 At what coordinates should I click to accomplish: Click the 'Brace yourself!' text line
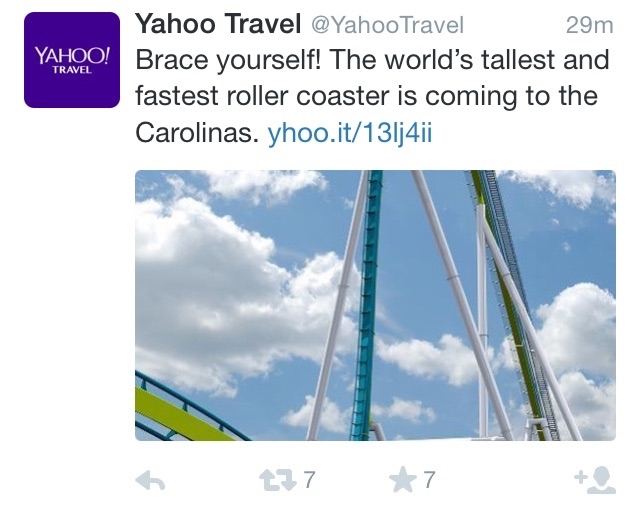point(372,60)
